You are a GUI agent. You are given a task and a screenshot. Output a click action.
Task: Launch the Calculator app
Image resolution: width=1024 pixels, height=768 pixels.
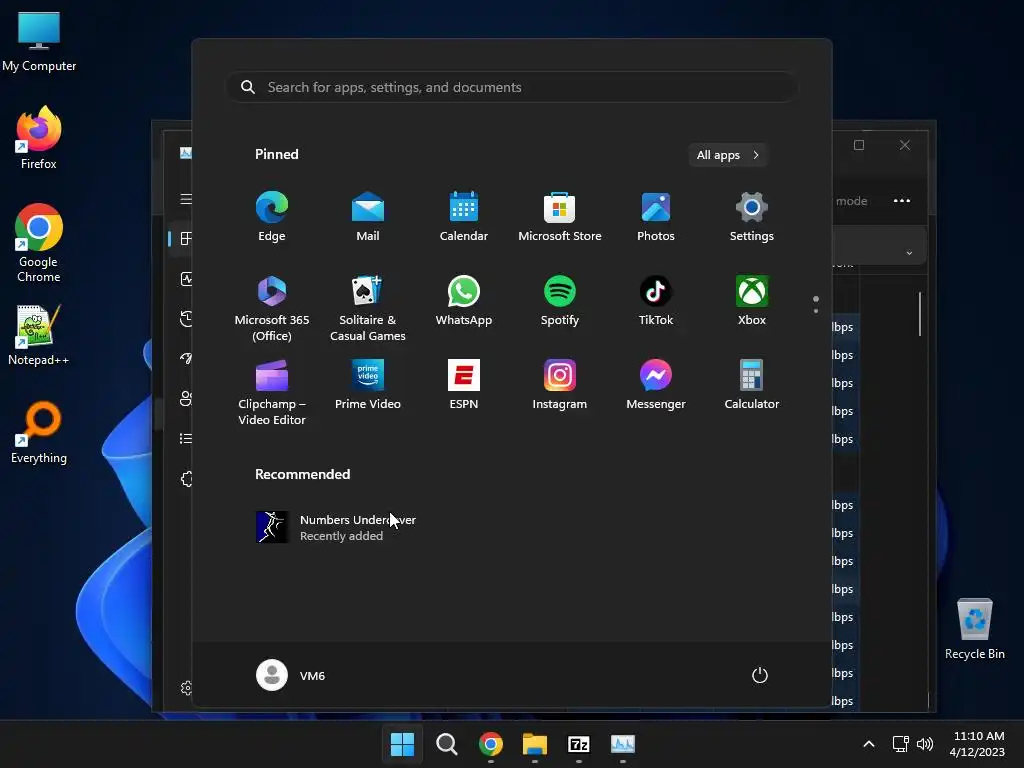pyautogui.click(x=752, y=385)
